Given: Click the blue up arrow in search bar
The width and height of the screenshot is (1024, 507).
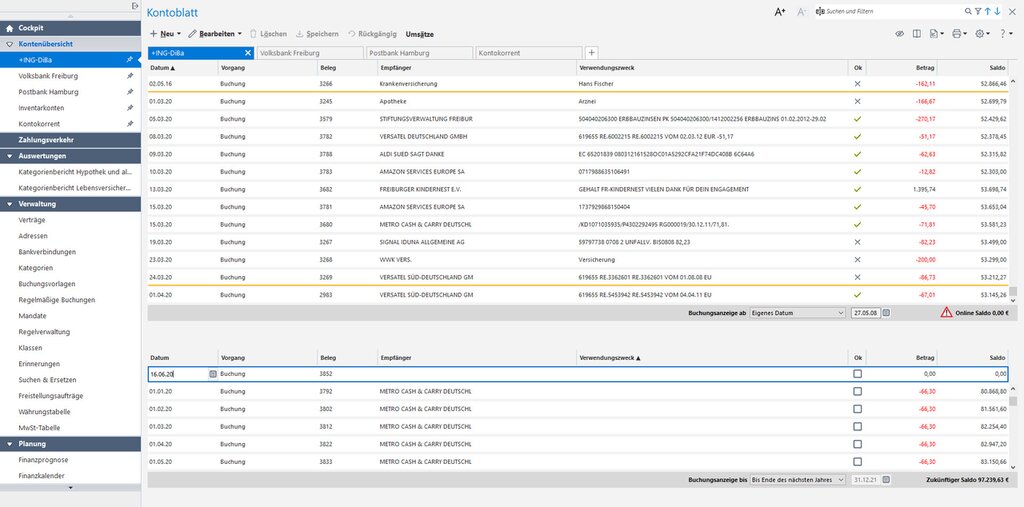Looking at the screenshot, I should pos(988,11).
